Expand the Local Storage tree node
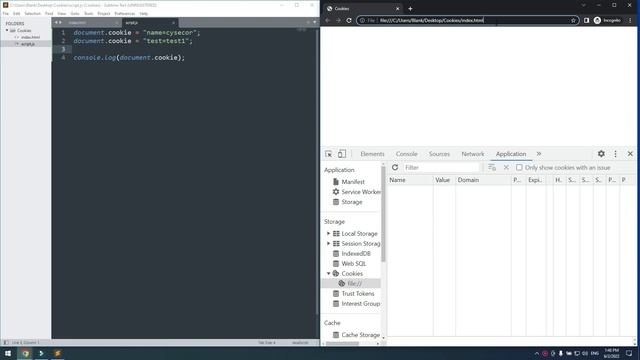 pyautogui.click(x=328, y=233)
